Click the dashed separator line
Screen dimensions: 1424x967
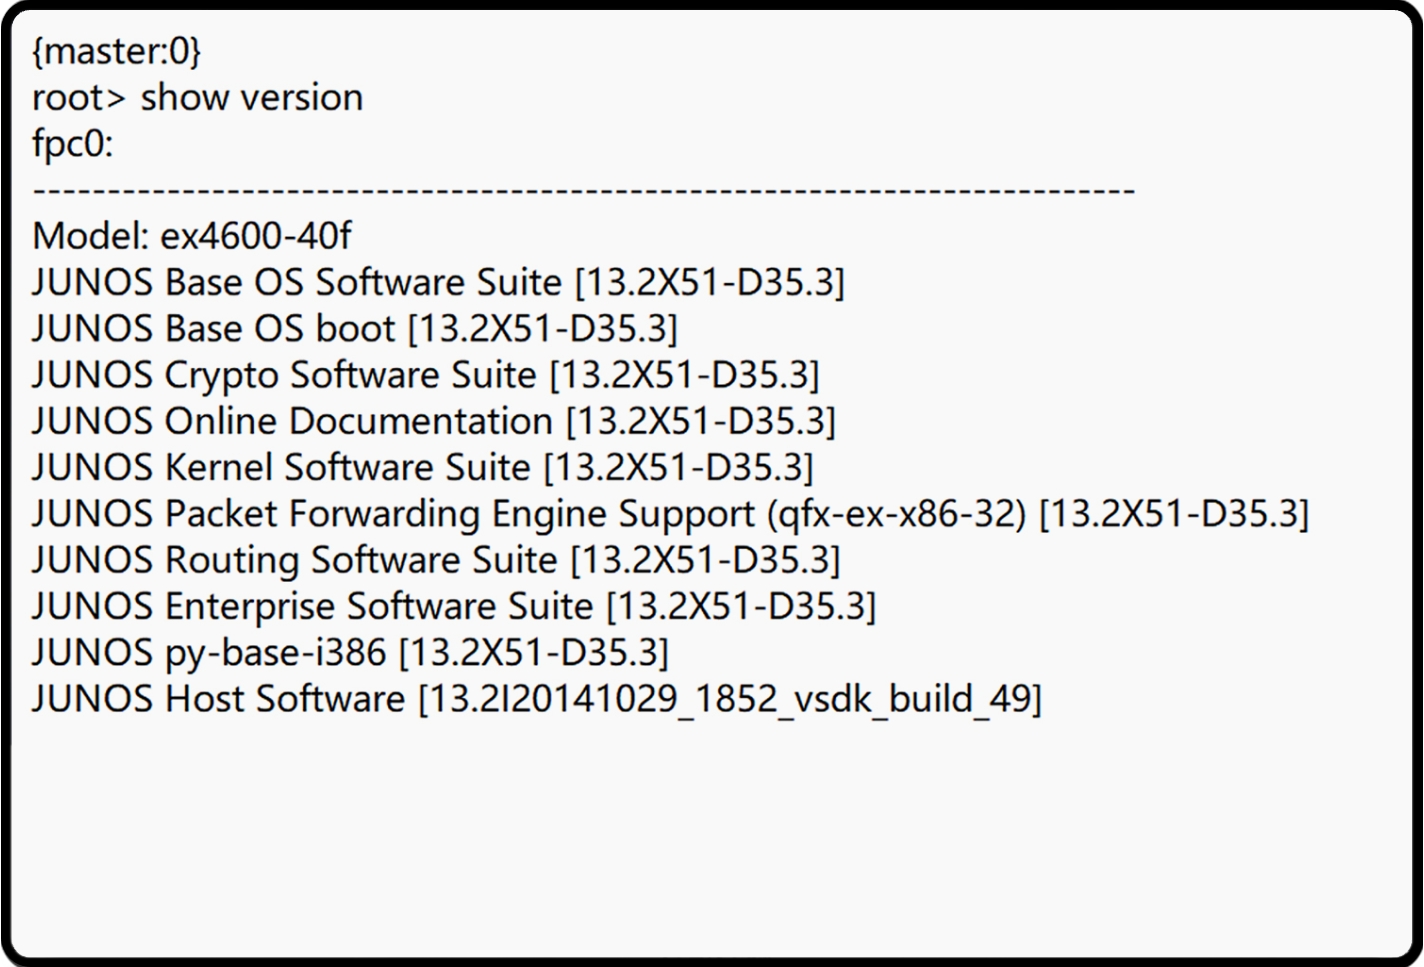click(583, 190)
